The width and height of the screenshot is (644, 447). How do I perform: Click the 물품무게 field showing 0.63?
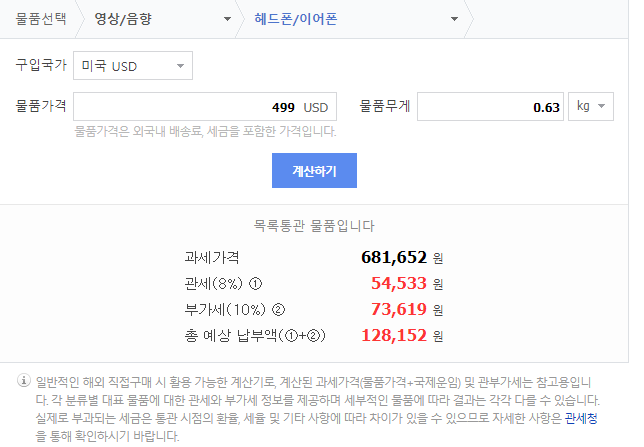(x=490, y=107)
